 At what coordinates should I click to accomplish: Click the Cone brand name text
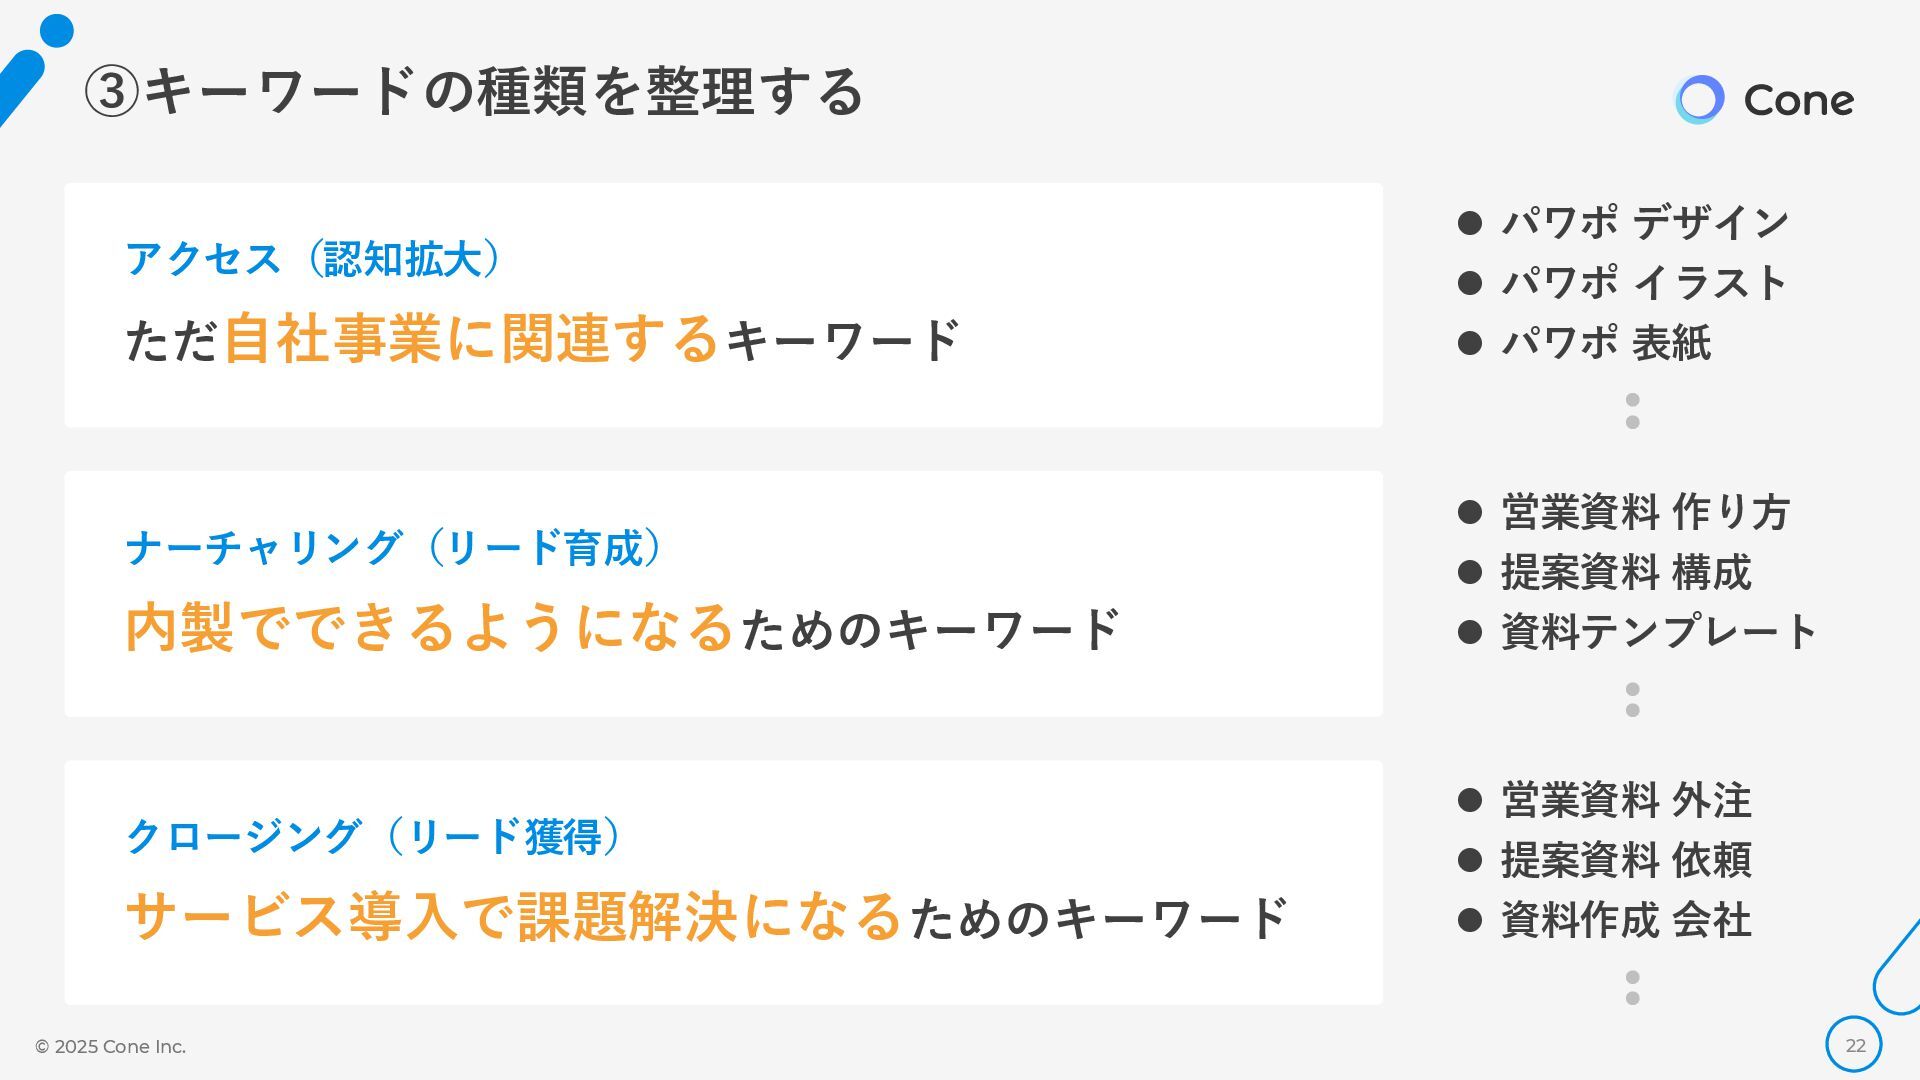(x=1798, y=100)
